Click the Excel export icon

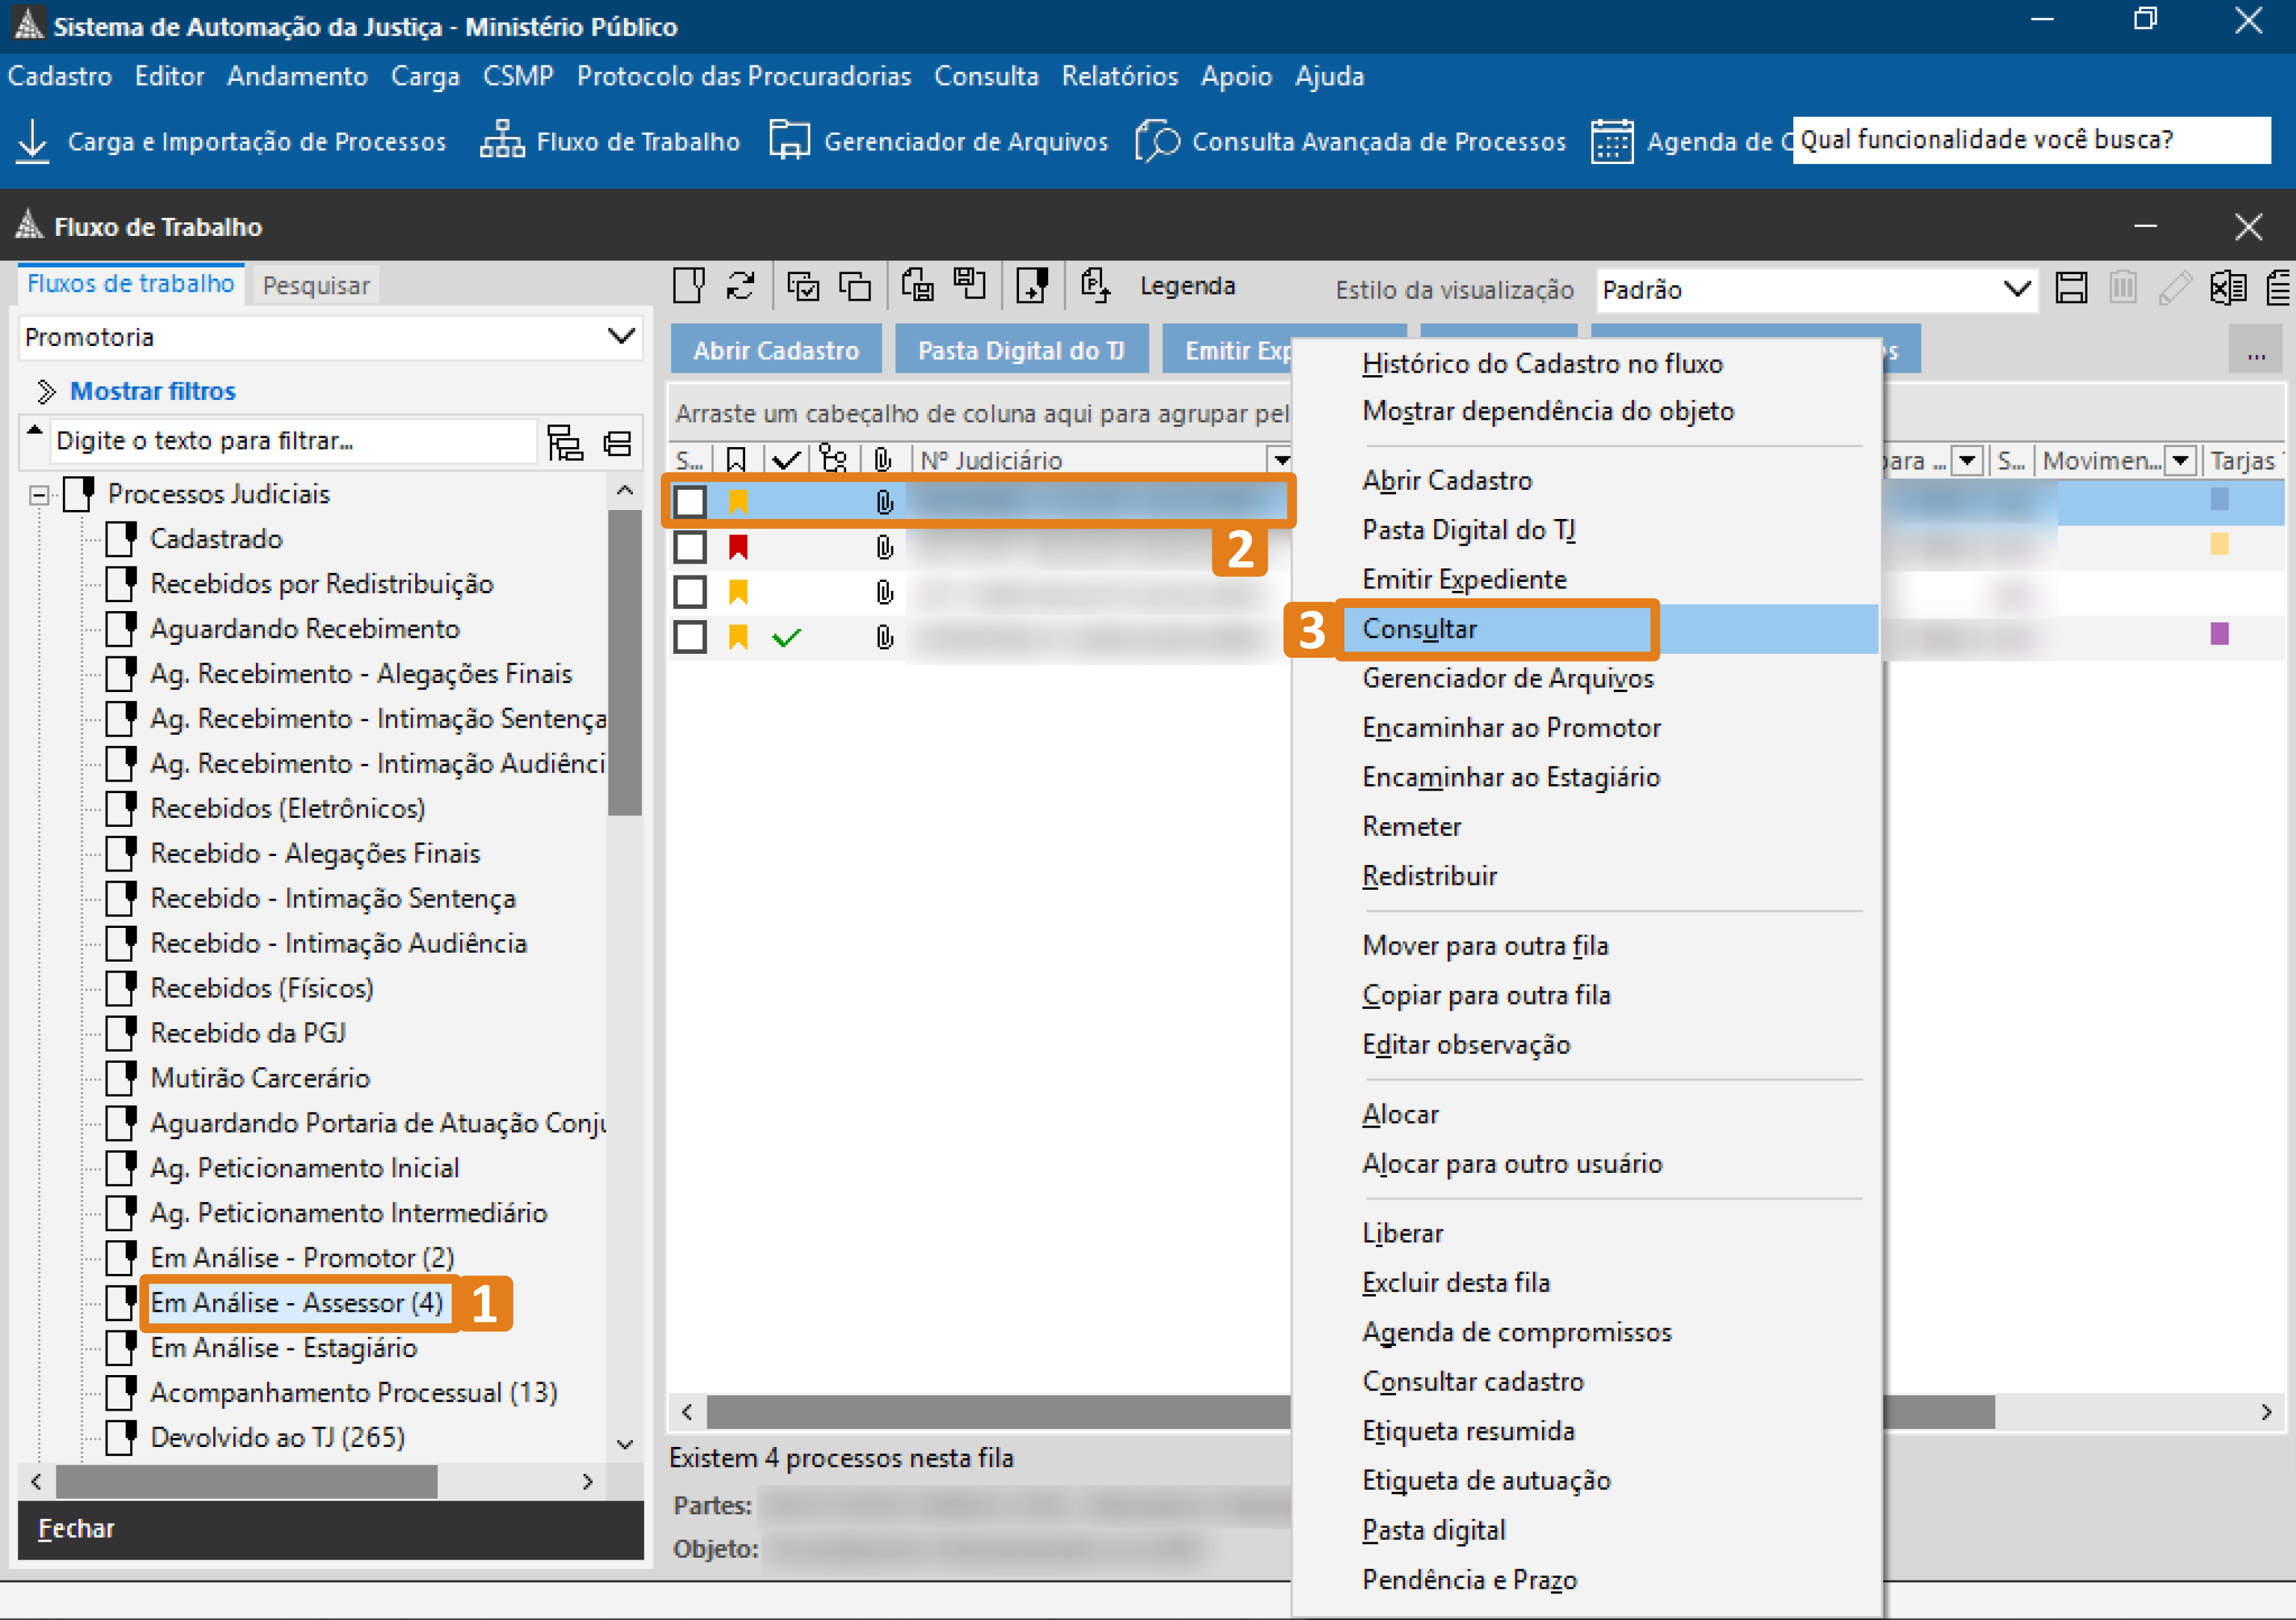coord(2227,289)
